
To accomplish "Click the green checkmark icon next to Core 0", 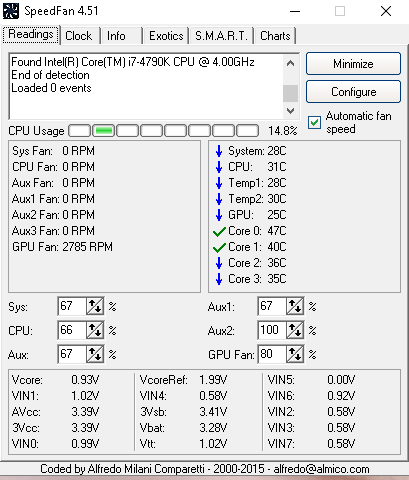I will (219, 231).
